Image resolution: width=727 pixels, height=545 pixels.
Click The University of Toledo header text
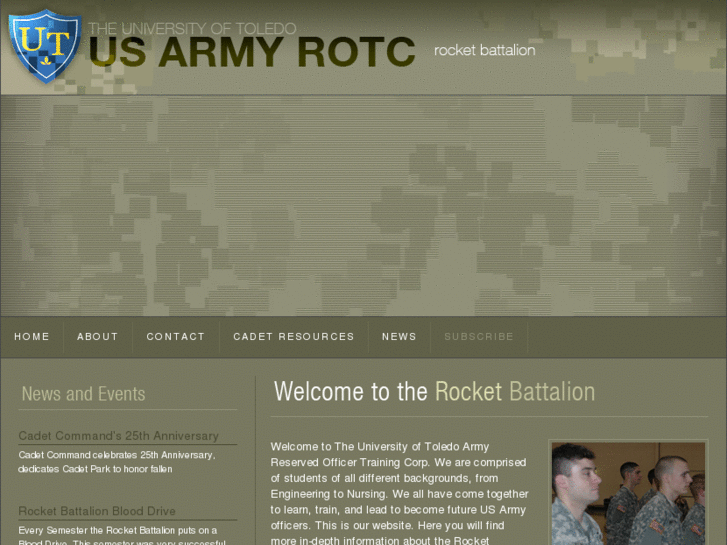pos(192,29)
